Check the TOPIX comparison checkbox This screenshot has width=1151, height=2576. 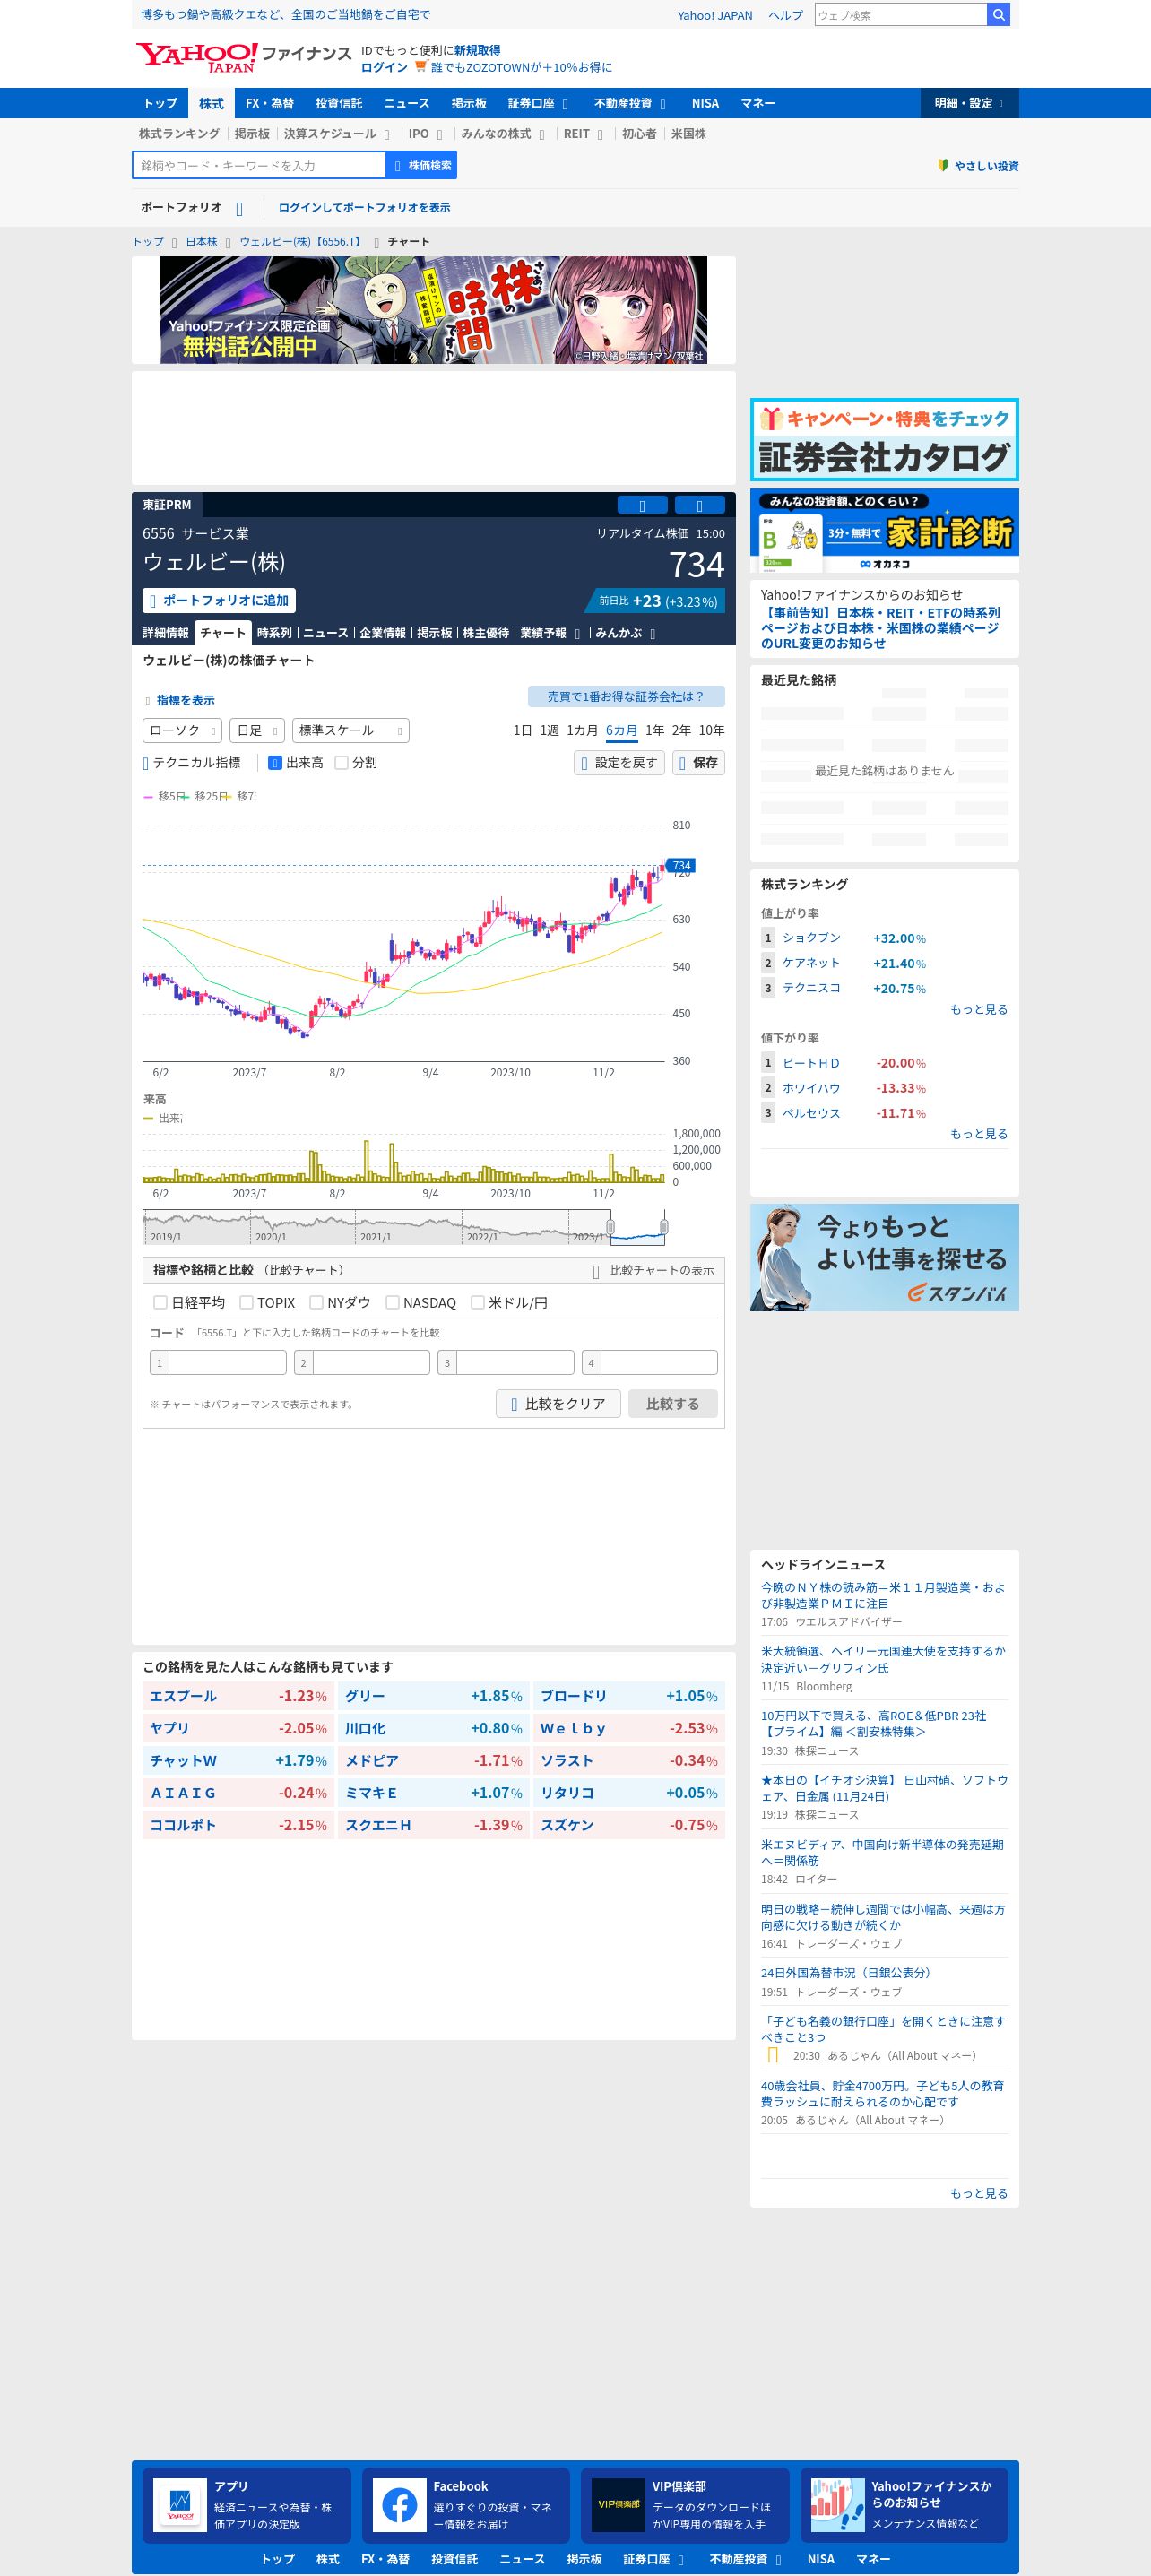[246, 1302]
